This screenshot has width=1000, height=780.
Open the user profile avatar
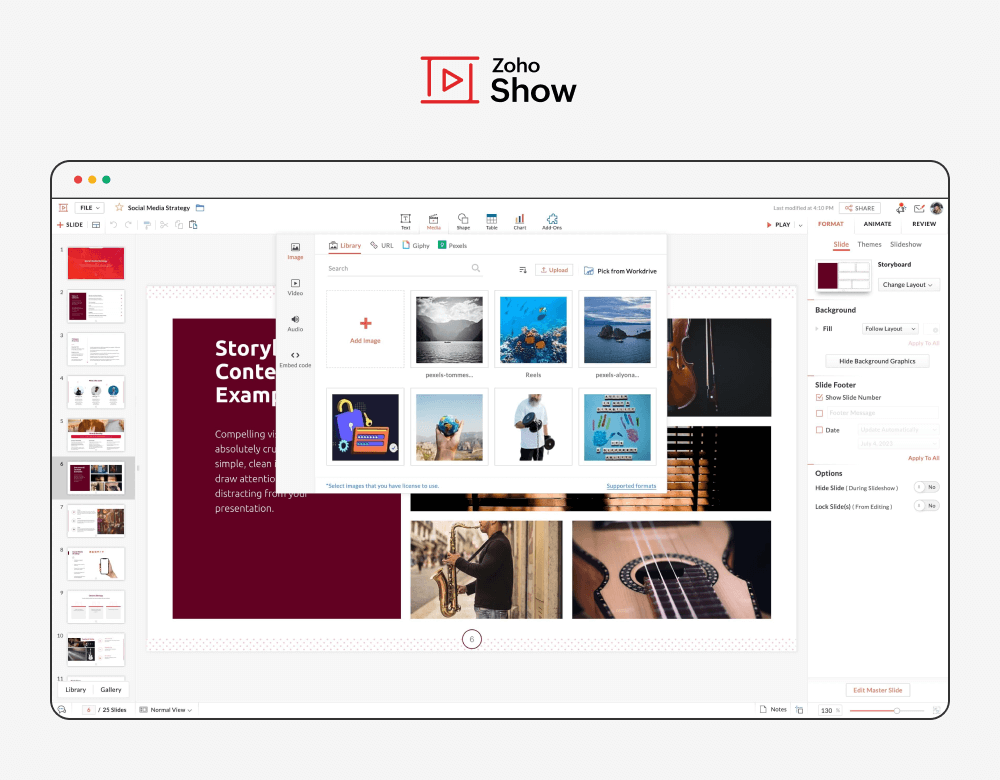click(x=937, y=208)
